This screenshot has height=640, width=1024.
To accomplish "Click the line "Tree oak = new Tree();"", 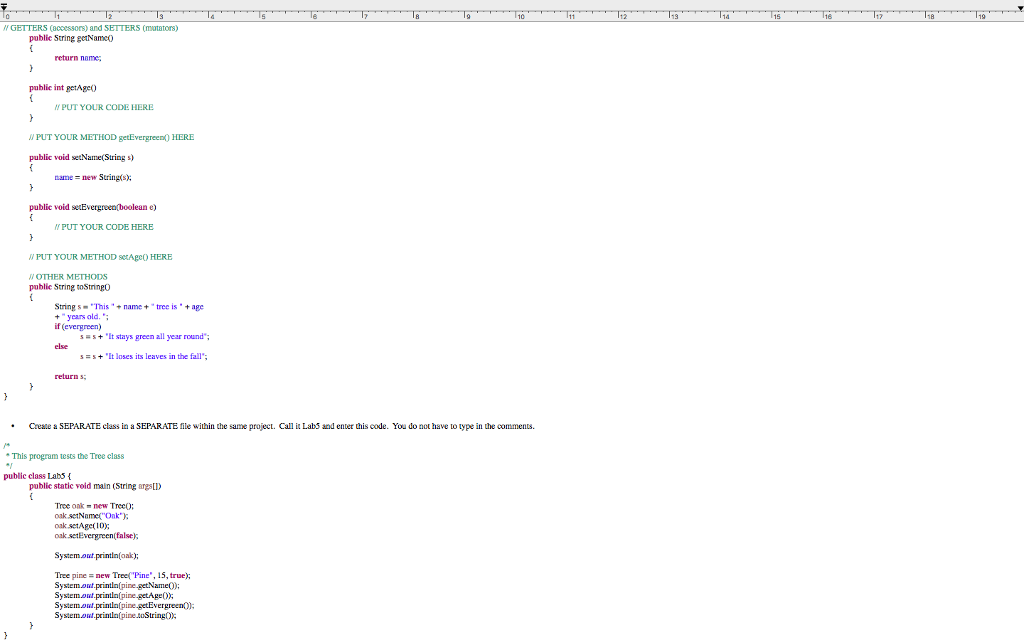I will point(94,506).
